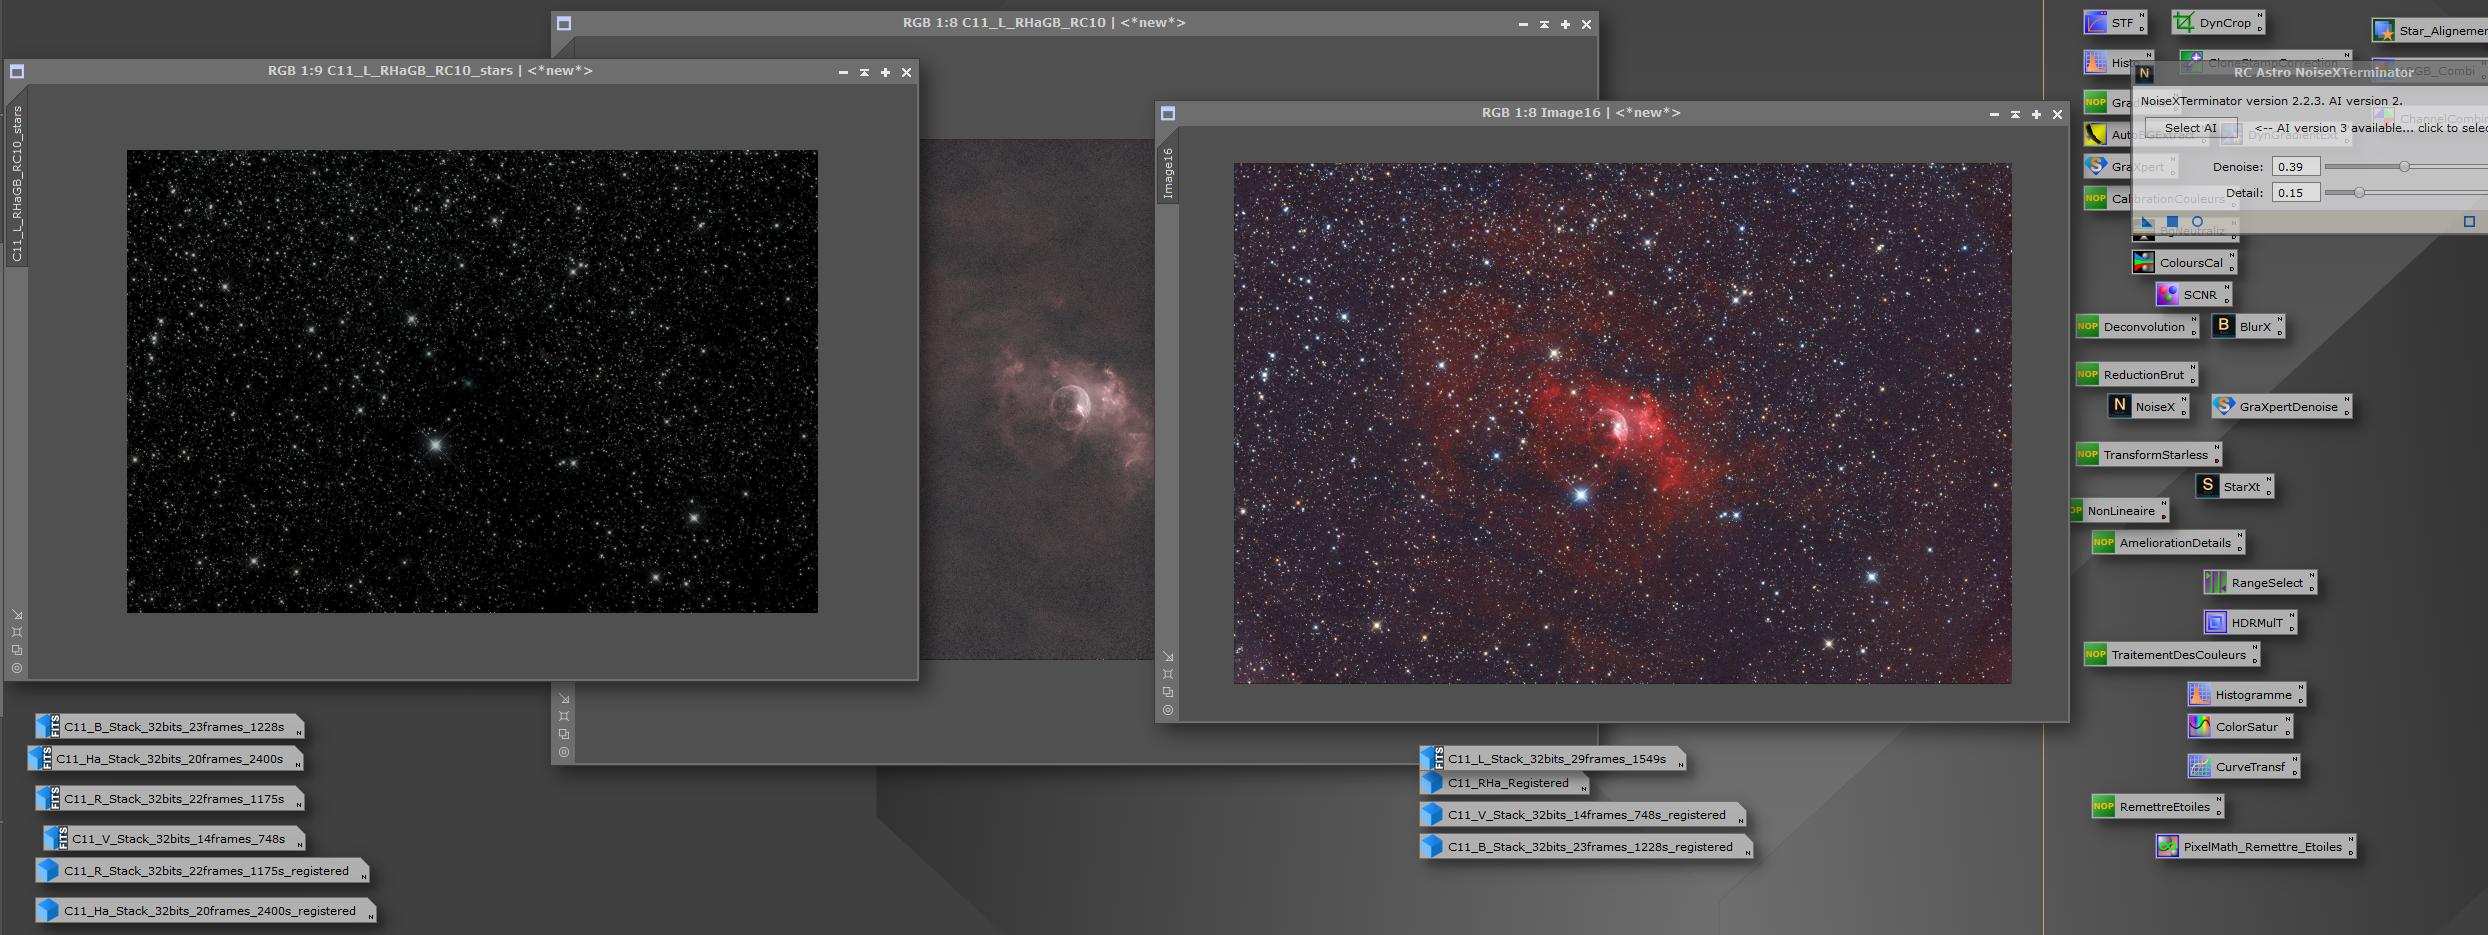Open the C11_V_Stack_32bits_14frames_748s image icon
This screenshot has width=2488, height=935.
click(x=172, y=839)
